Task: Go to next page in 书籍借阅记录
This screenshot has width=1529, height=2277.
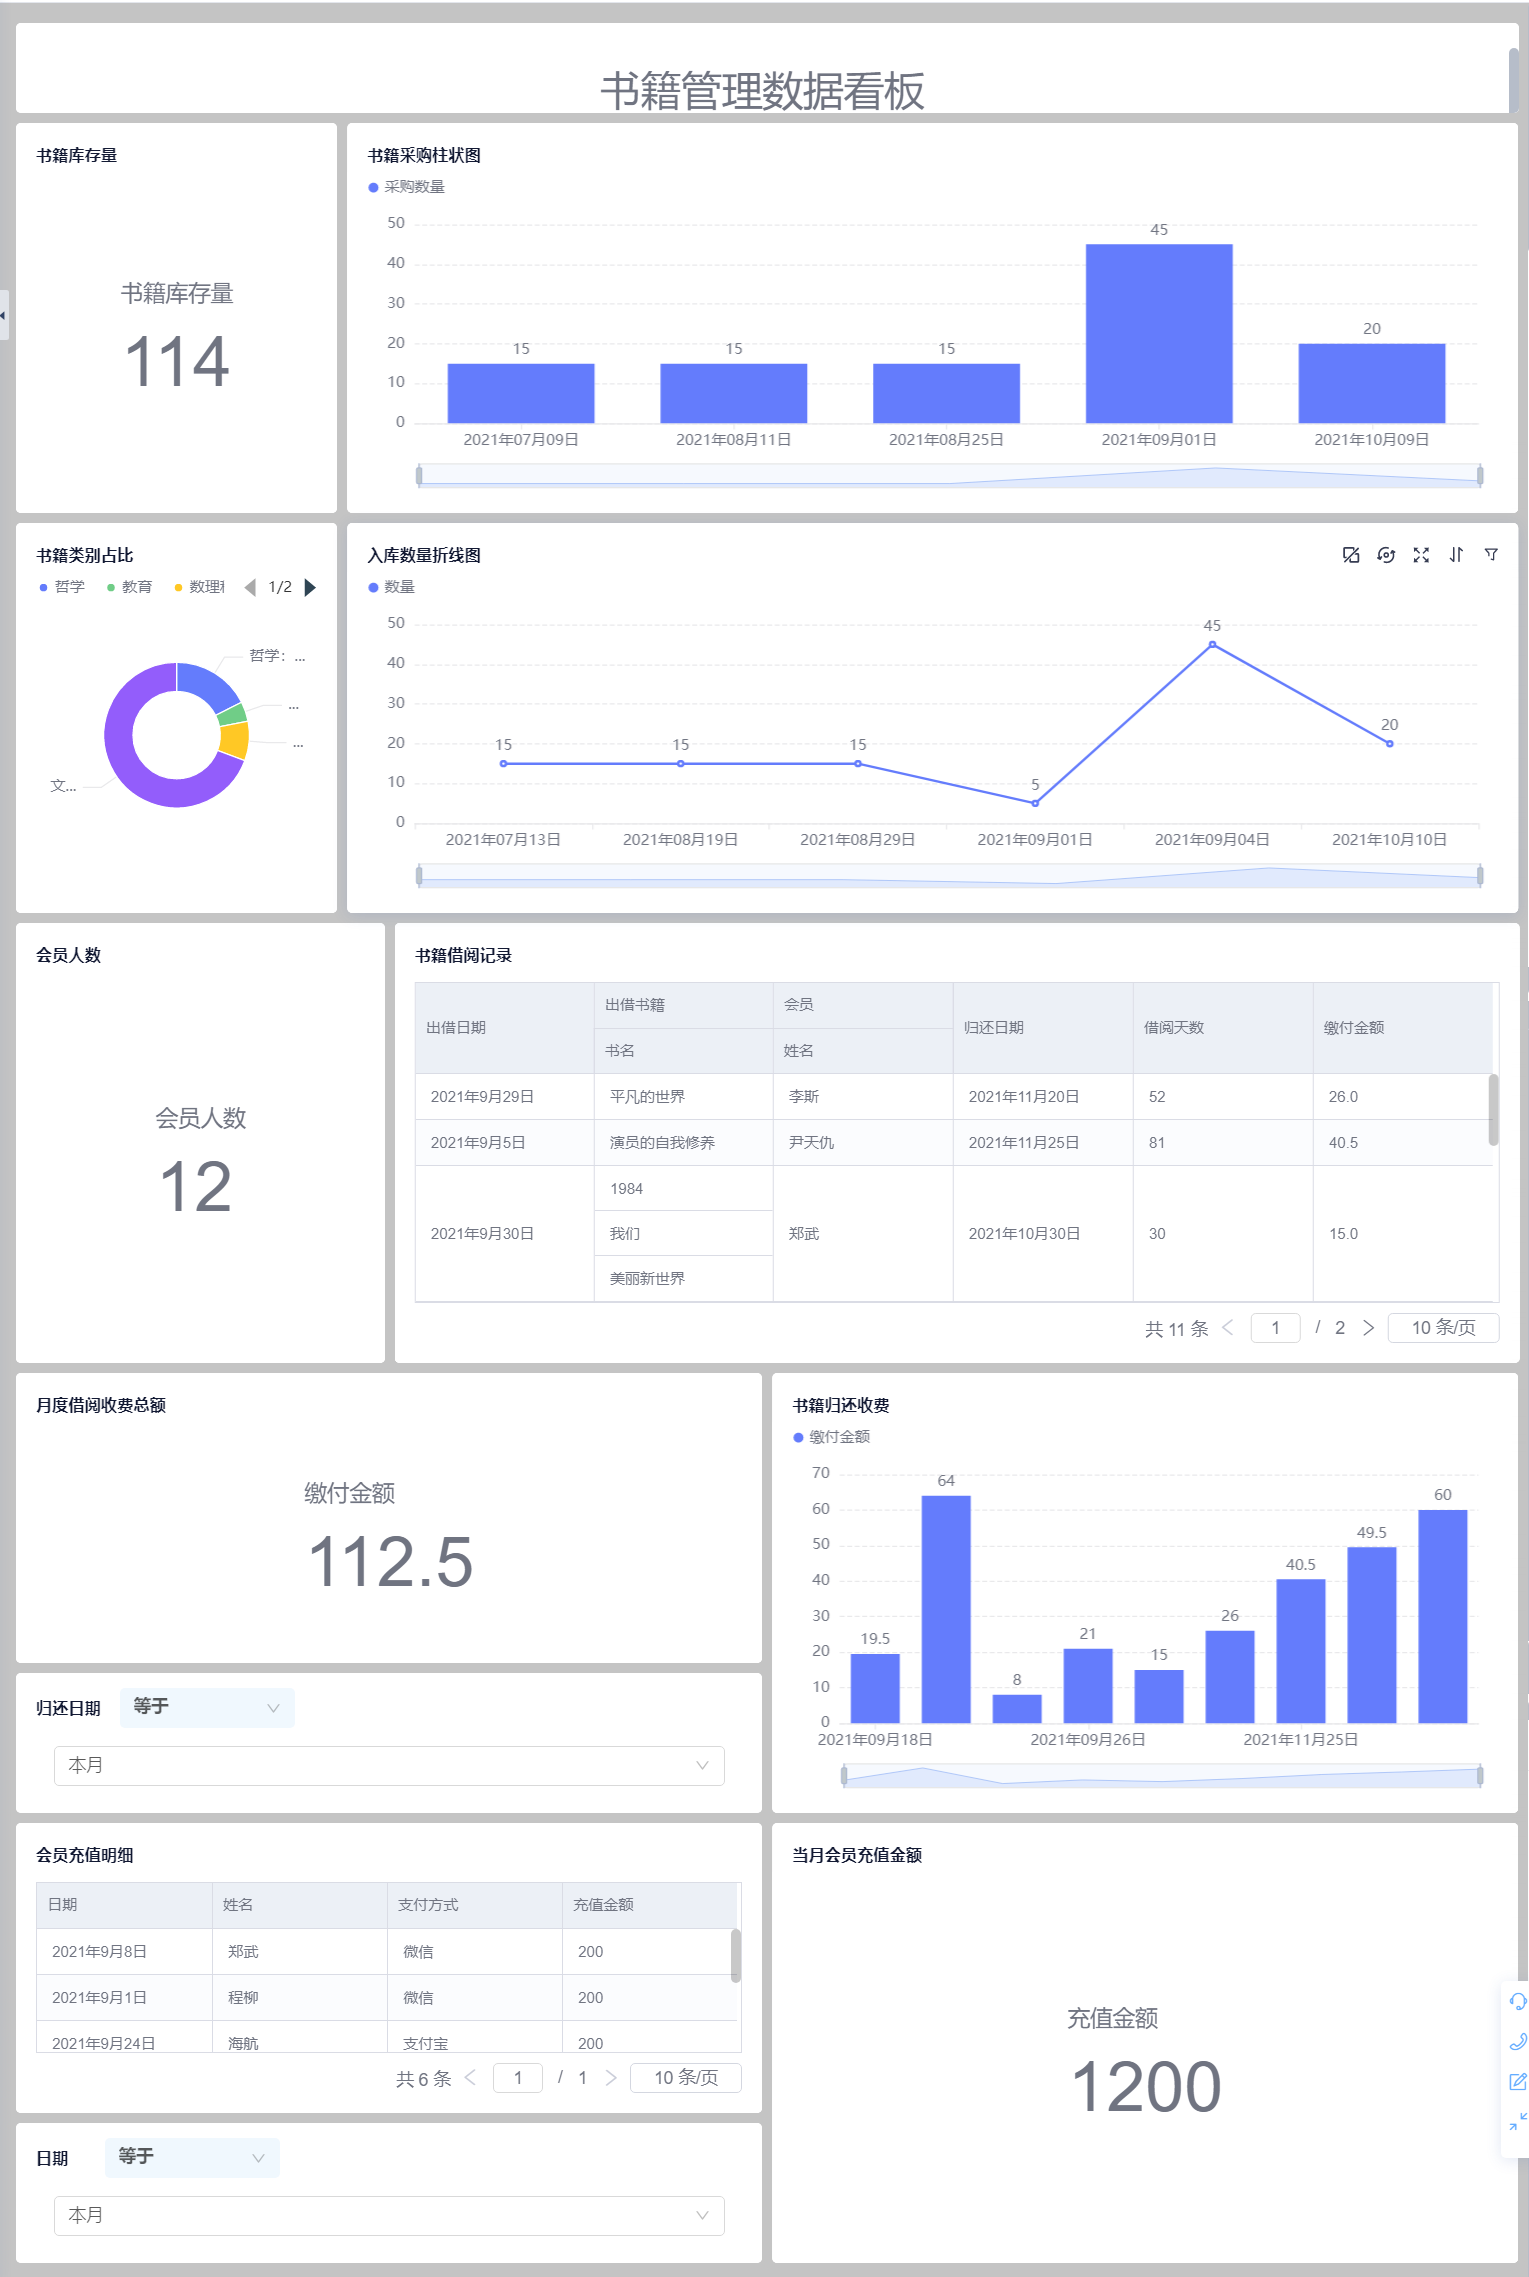Action: (x=1369, y=1327)
